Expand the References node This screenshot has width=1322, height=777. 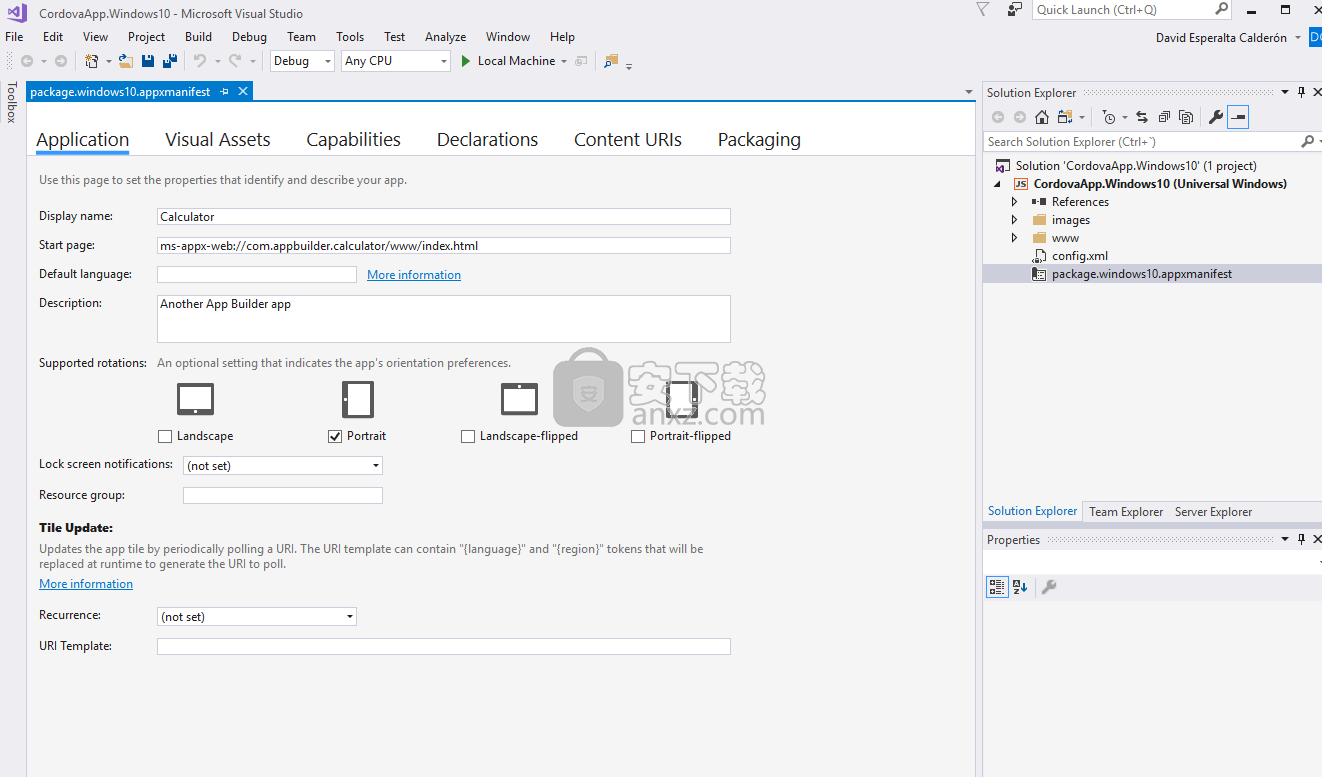click(x=1015, y=202)
